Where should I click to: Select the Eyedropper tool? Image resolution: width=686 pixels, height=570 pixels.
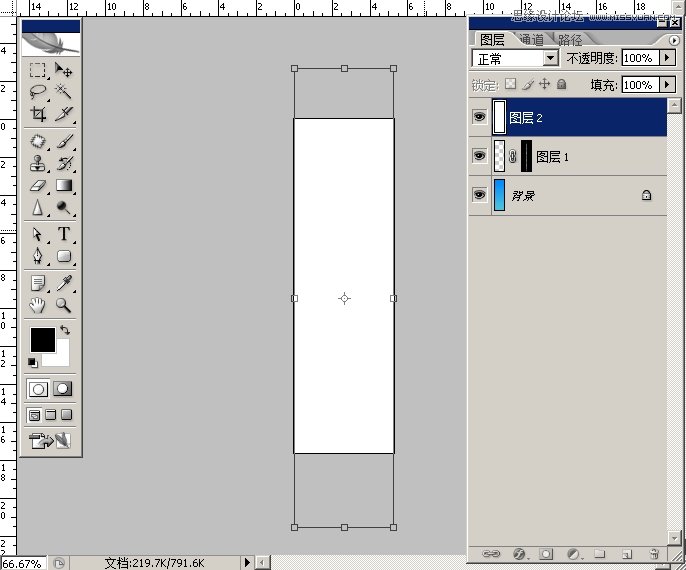[63, 283]
